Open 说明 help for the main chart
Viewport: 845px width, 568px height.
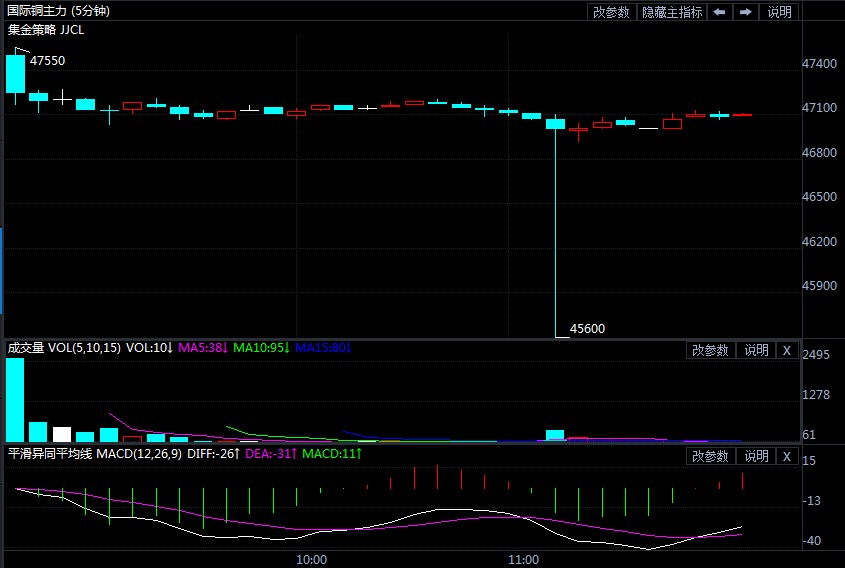point(779,12)
